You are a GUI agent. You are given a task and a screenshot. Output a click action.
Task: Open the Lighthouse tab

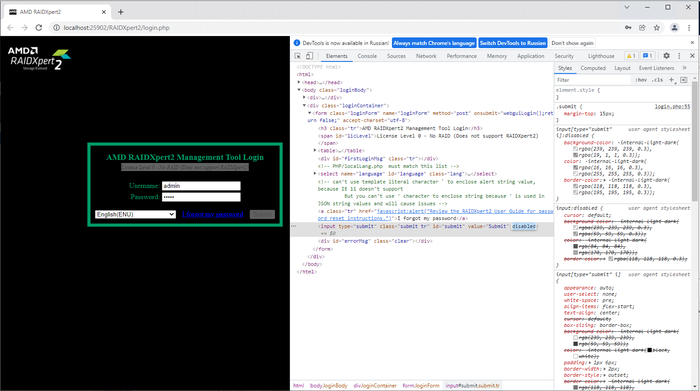pyautogui.click(x=601, y=56)
